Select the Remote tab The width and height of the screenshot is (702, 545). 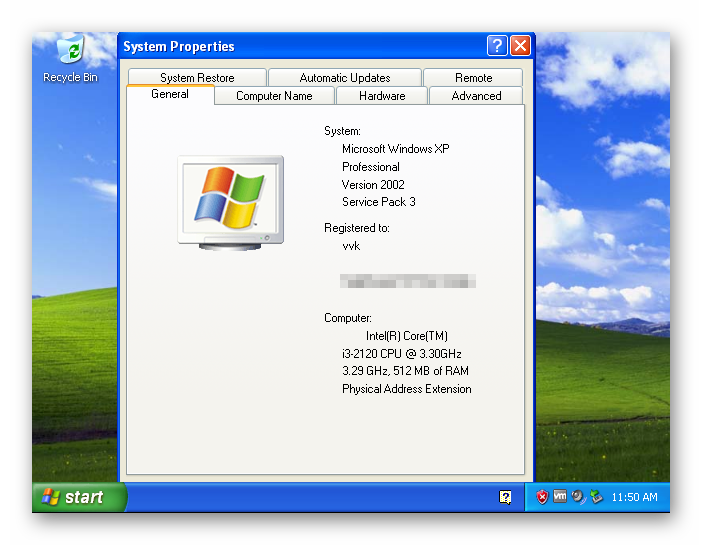click(x=473, y=77)
